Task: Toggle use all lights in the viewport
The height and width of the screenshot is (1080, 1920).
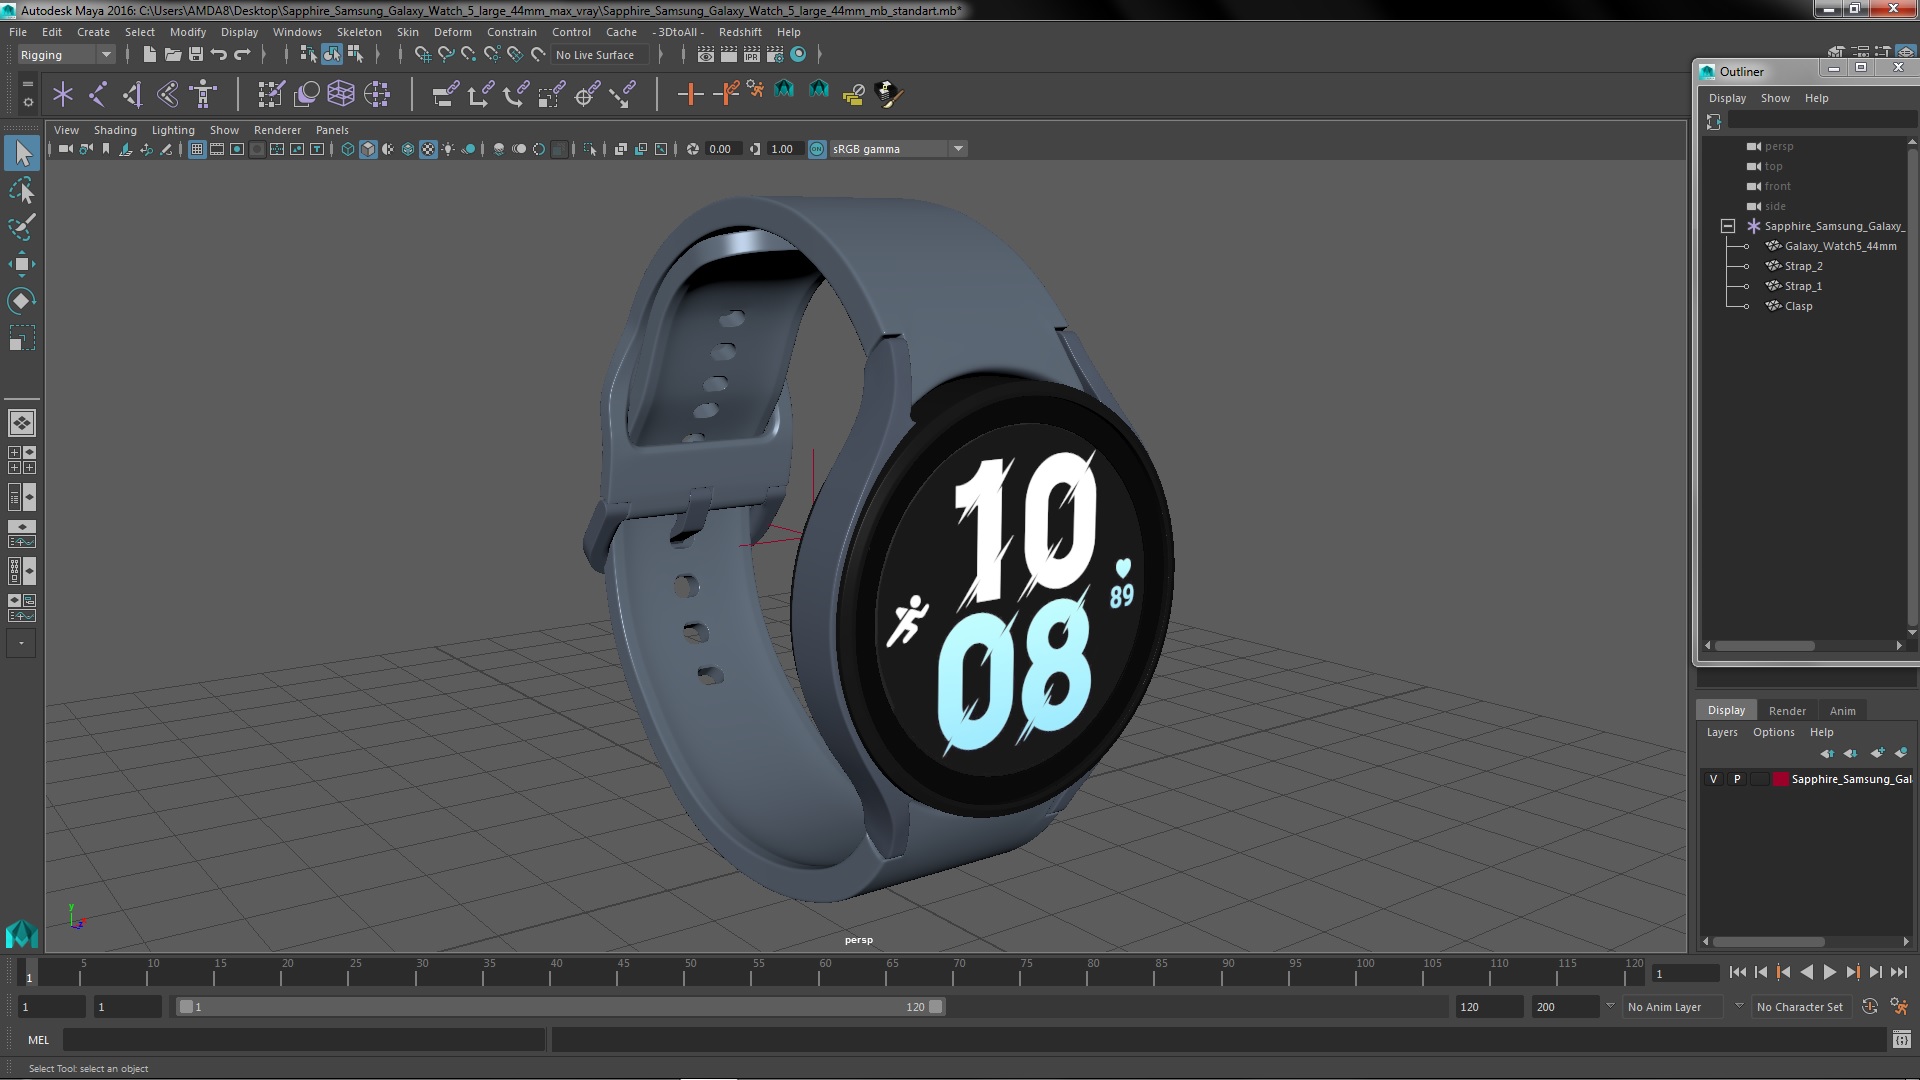Action: (448, 149)
